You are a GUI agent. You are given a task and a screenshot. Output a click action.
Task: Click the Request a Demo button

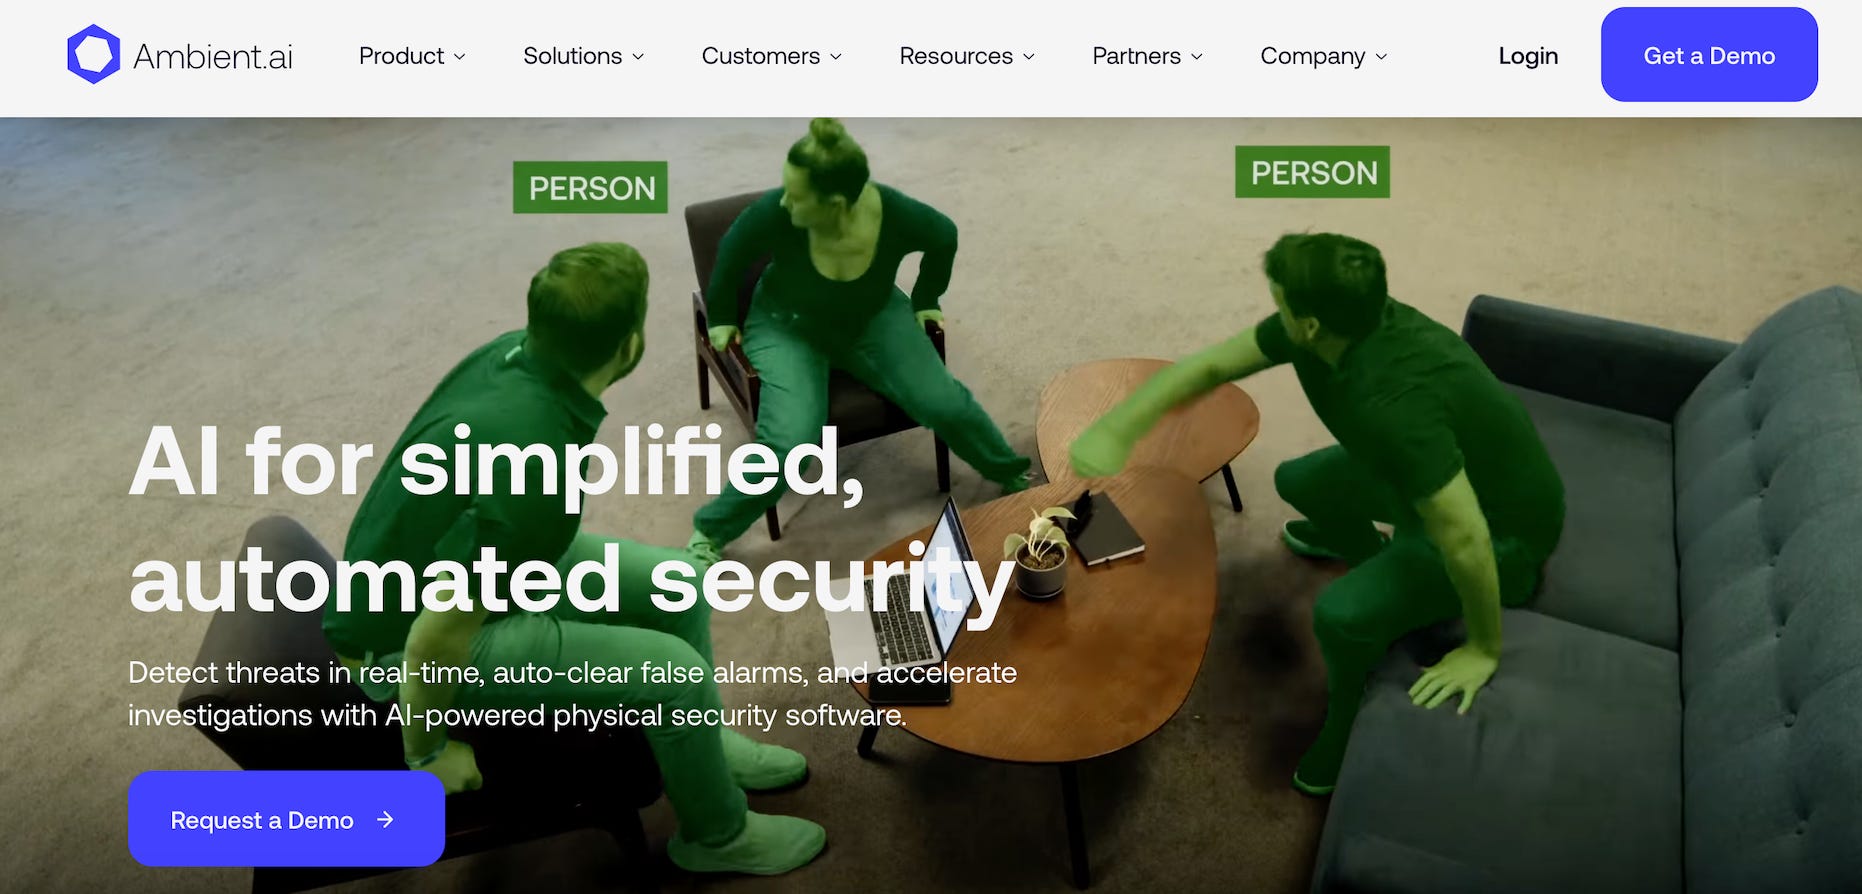click(286, 819)
